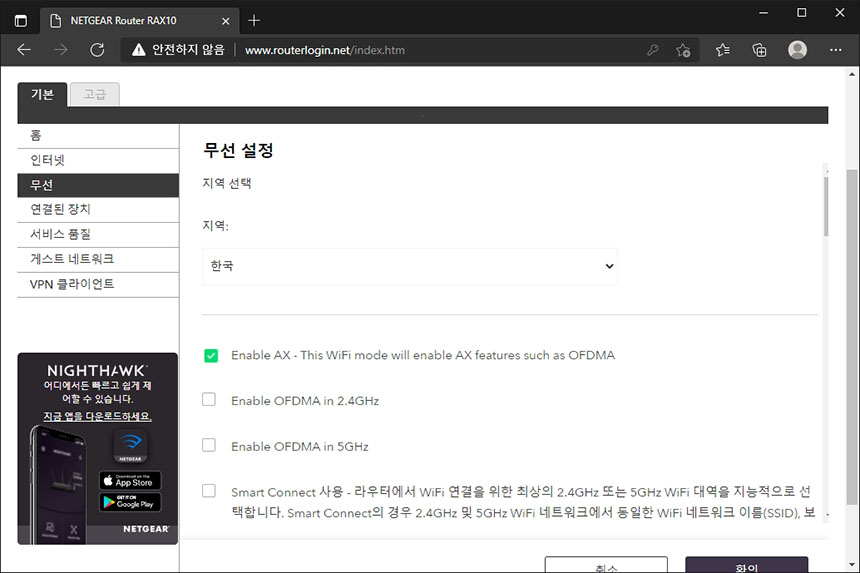
Task: Open a new browser tab
Action: (254, 21)
